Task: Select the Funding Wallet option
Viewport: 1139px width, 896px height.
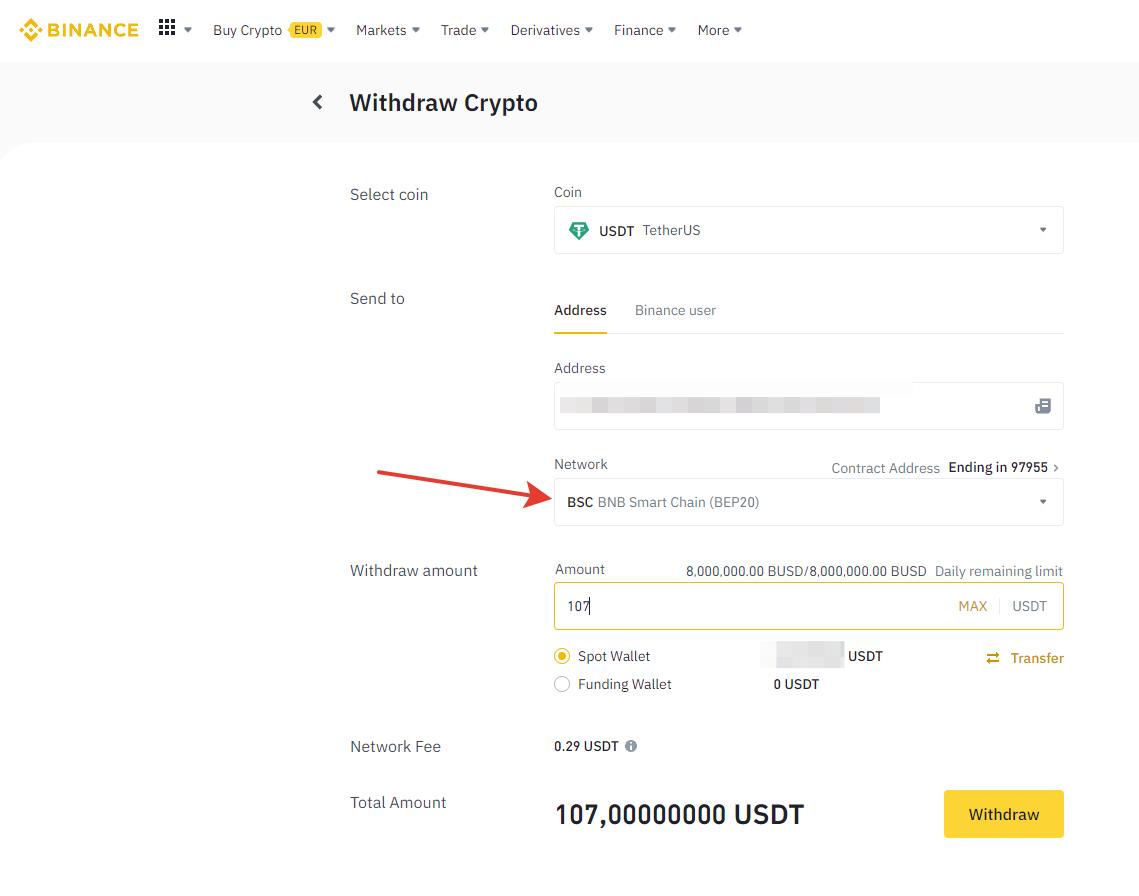Action: point(562,685)
